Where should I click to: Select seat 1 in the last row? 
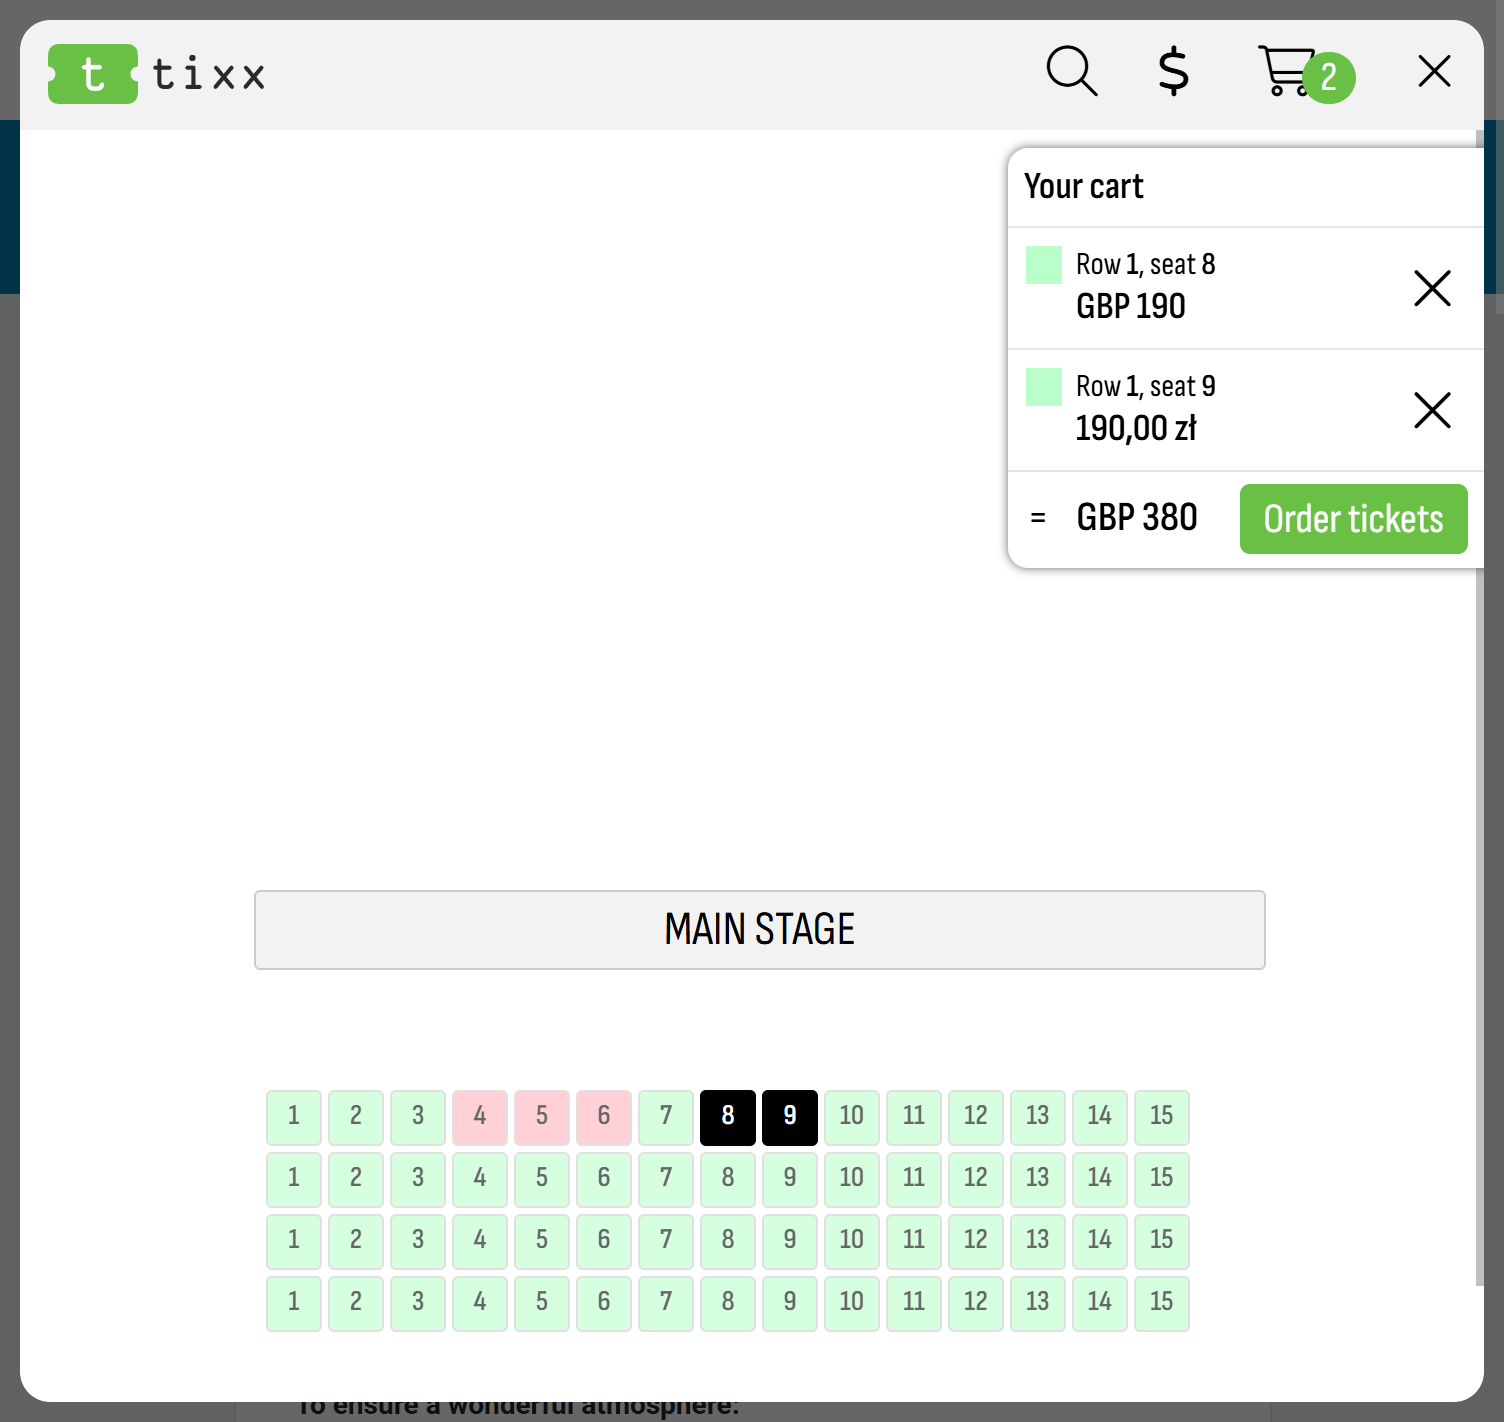point(294,1303)
